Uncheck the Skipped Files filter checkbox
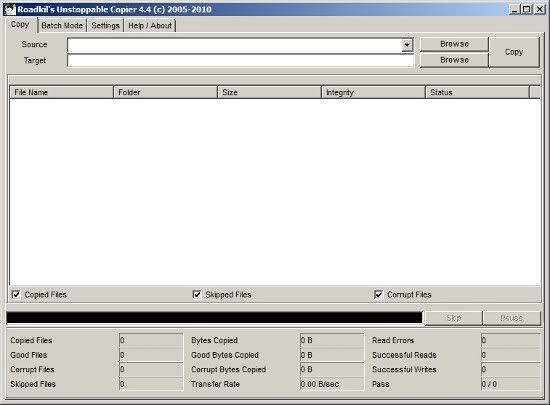The width and height of the screenshot is (550, 405). 197,295
